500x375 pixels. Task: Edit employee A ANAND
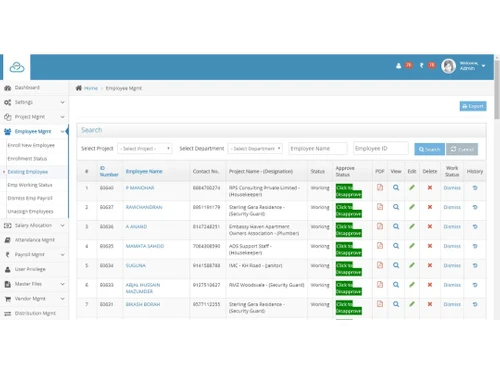coord(412,226)
